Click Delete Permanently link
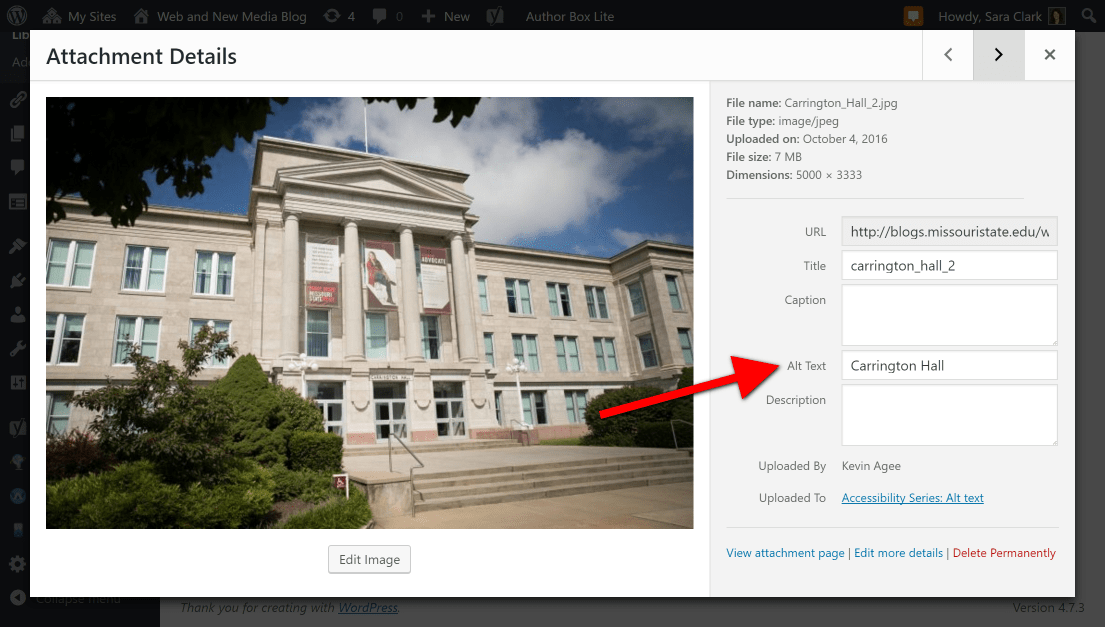Screen dimensions: 1105x627 point(1004,553)
